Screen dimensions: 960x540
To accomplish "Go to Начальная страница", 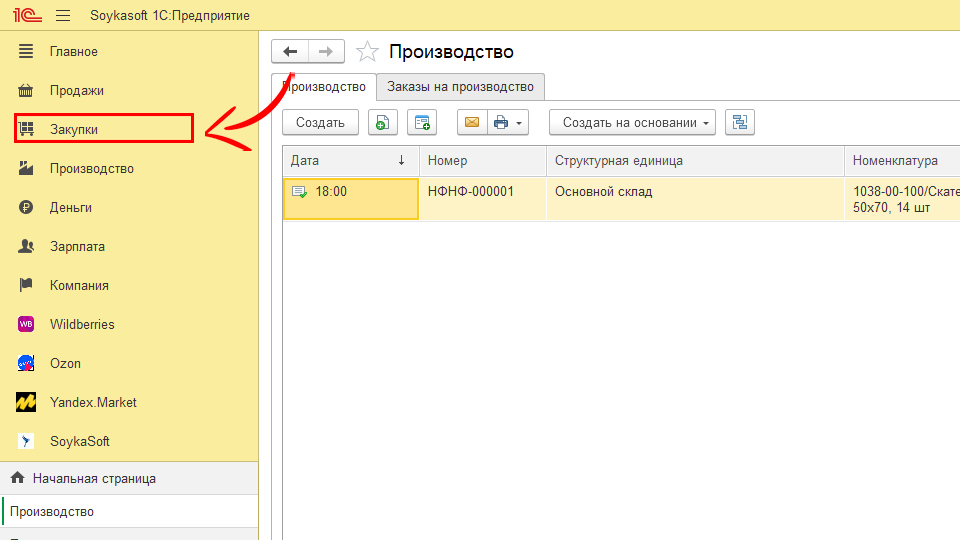I will [93, 479].
